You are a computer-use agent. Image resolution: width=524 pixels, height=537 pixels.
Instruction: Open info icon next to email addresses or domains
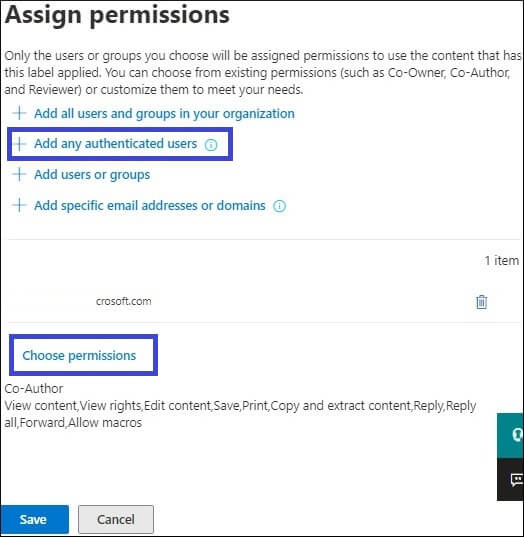point(279,206)
